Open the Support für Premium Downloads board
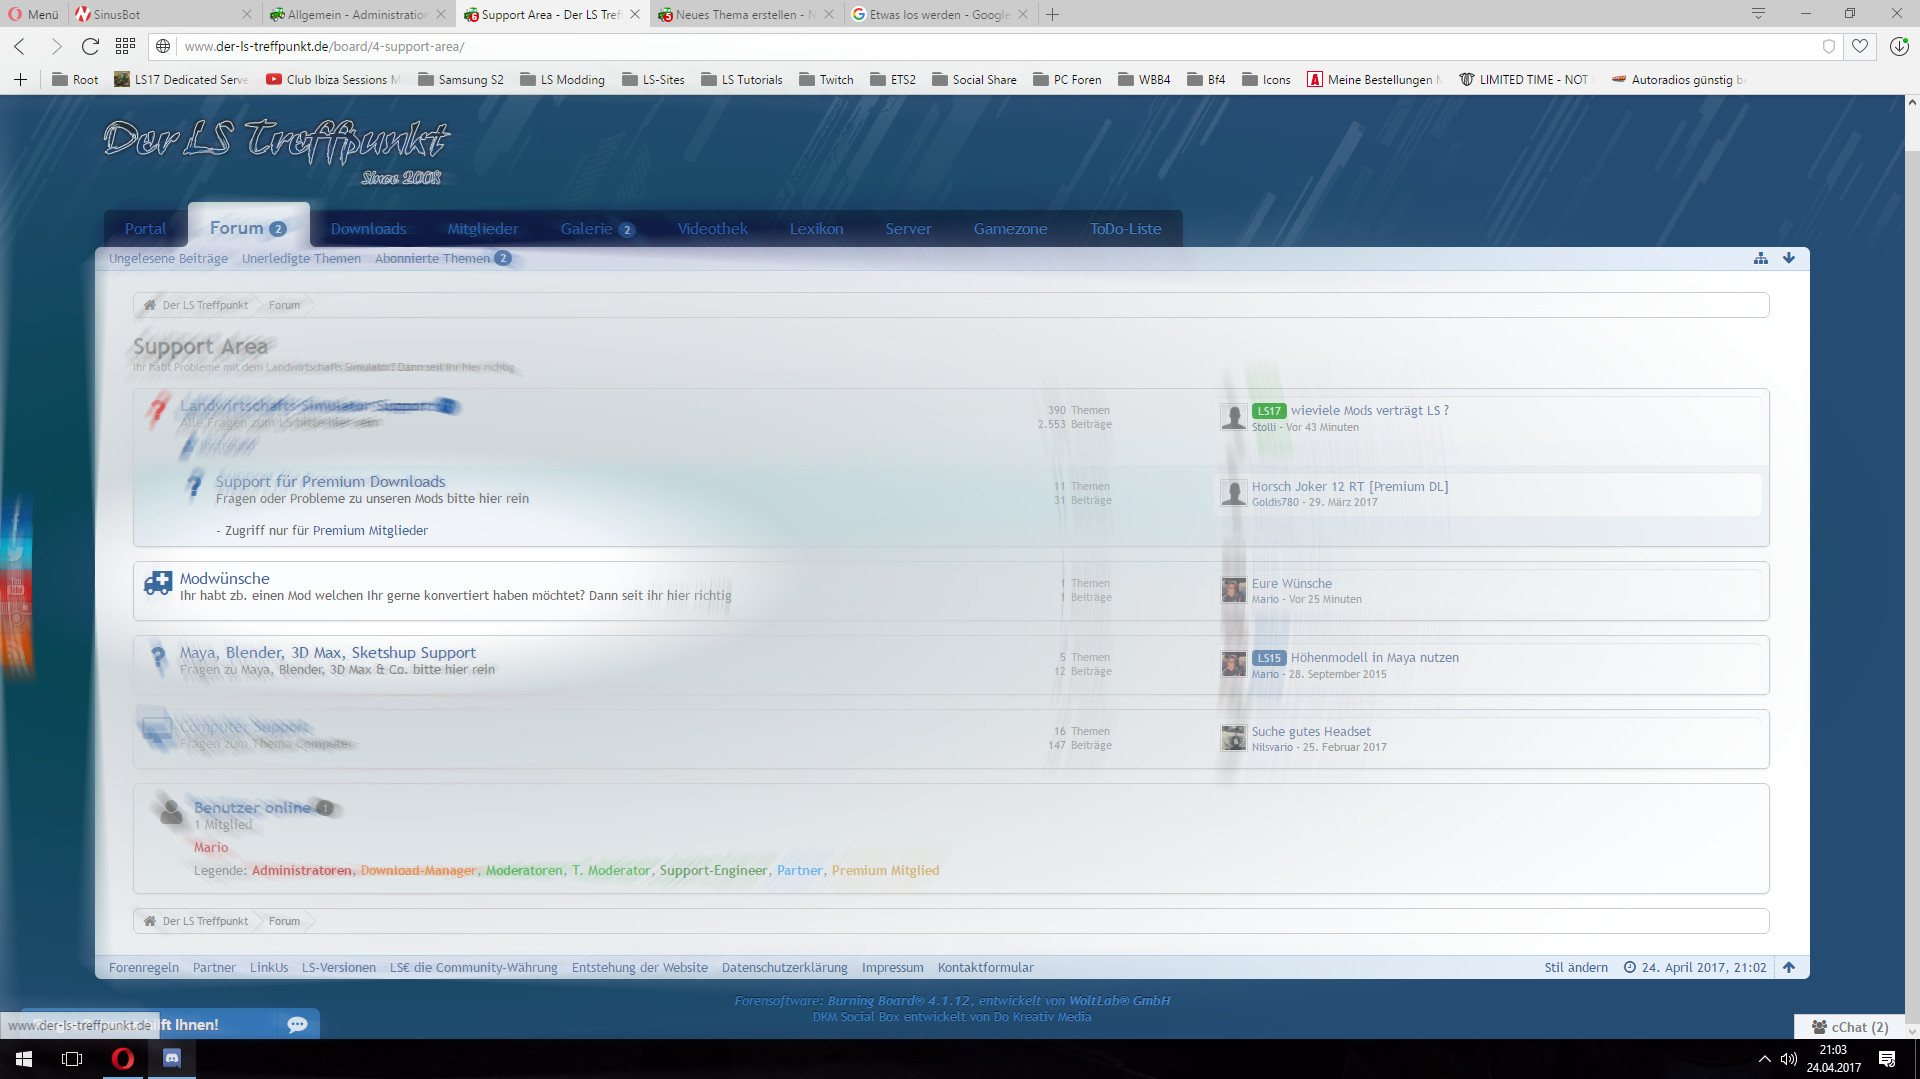 pyautogui.click(x=330, y=482)
